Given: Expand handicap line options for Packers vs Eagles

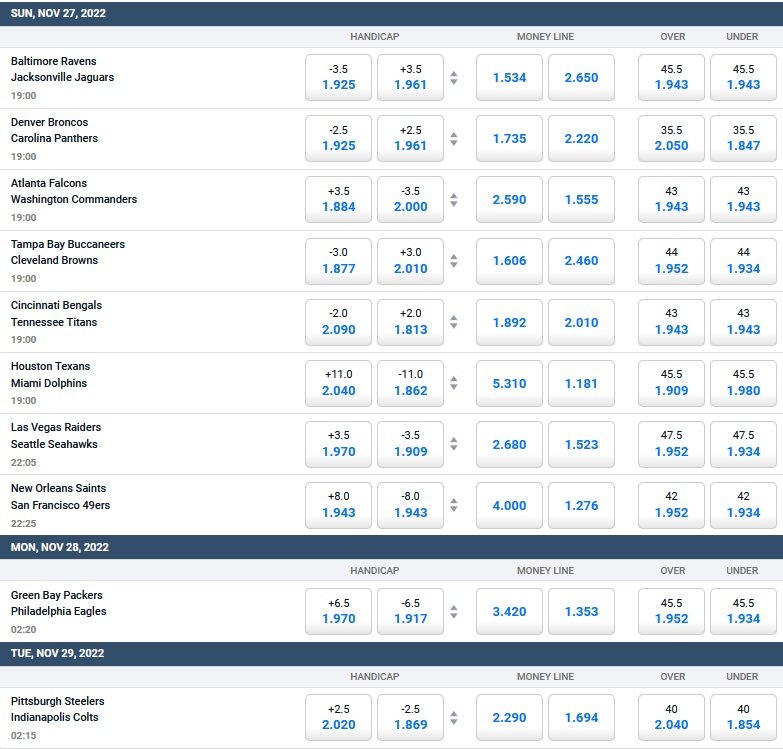Looking at the screenshot, I should [454, 612].
